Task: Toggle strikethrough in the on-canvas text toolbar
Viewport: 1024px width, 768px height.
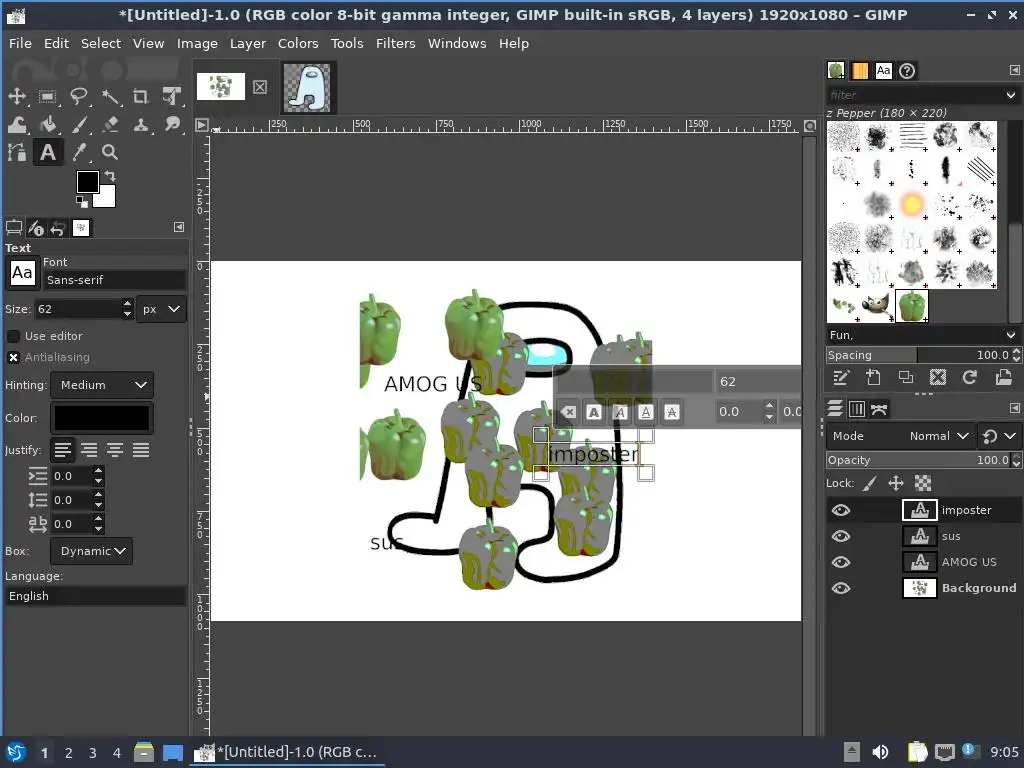Action: (x=671, y=412)
